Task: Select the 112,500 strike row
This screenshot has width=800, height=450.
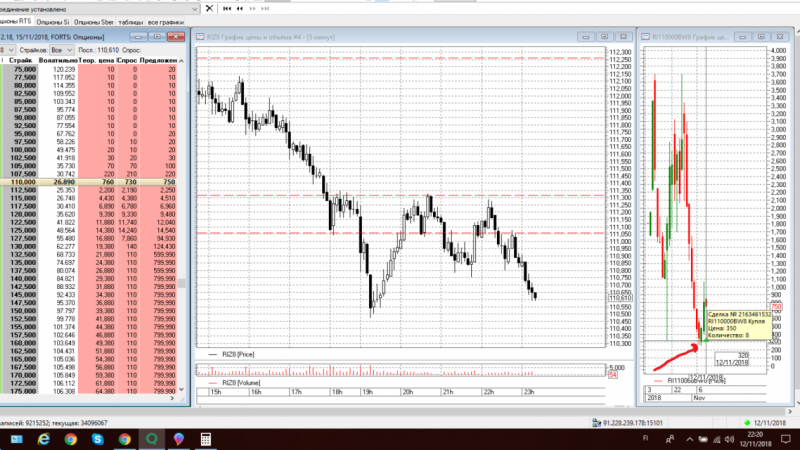Action: (91, 190)
